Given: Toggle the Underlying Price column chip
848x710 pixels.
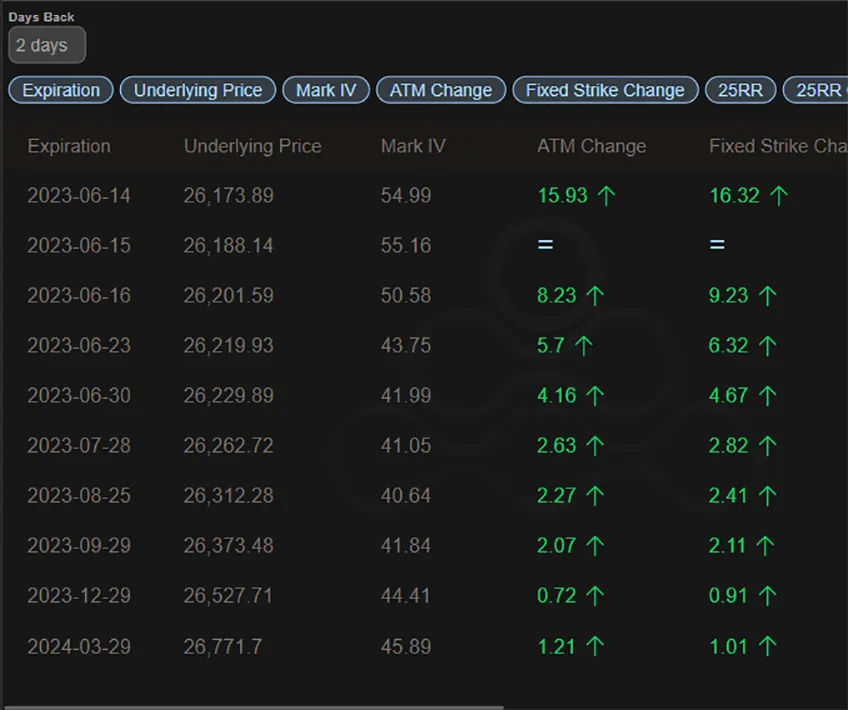Looking at the screenshot, I should pyautogui.click(x=198, y=90).
